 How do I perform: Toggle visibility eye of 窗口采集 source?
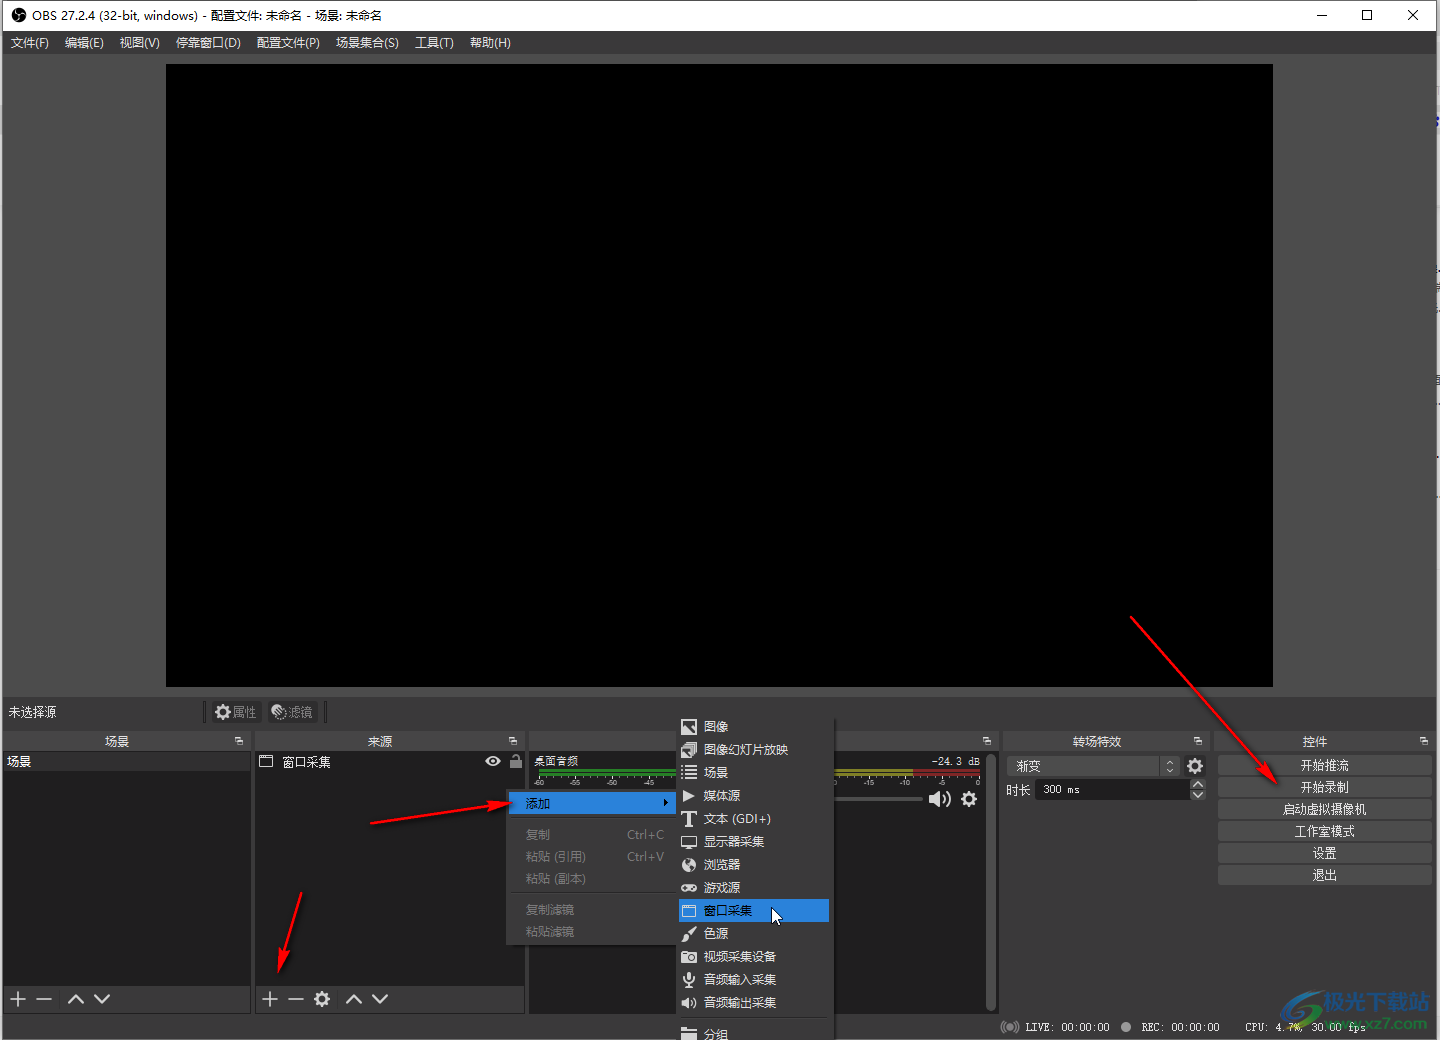(x=493, y=762)
